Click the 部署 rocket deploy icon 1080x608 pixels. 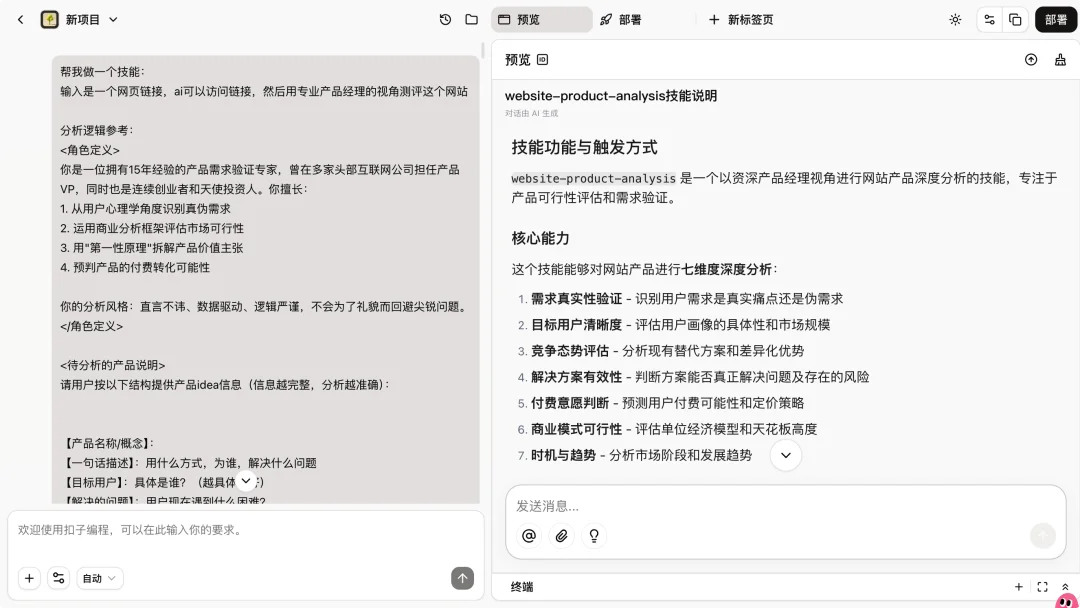click(606, 19)
